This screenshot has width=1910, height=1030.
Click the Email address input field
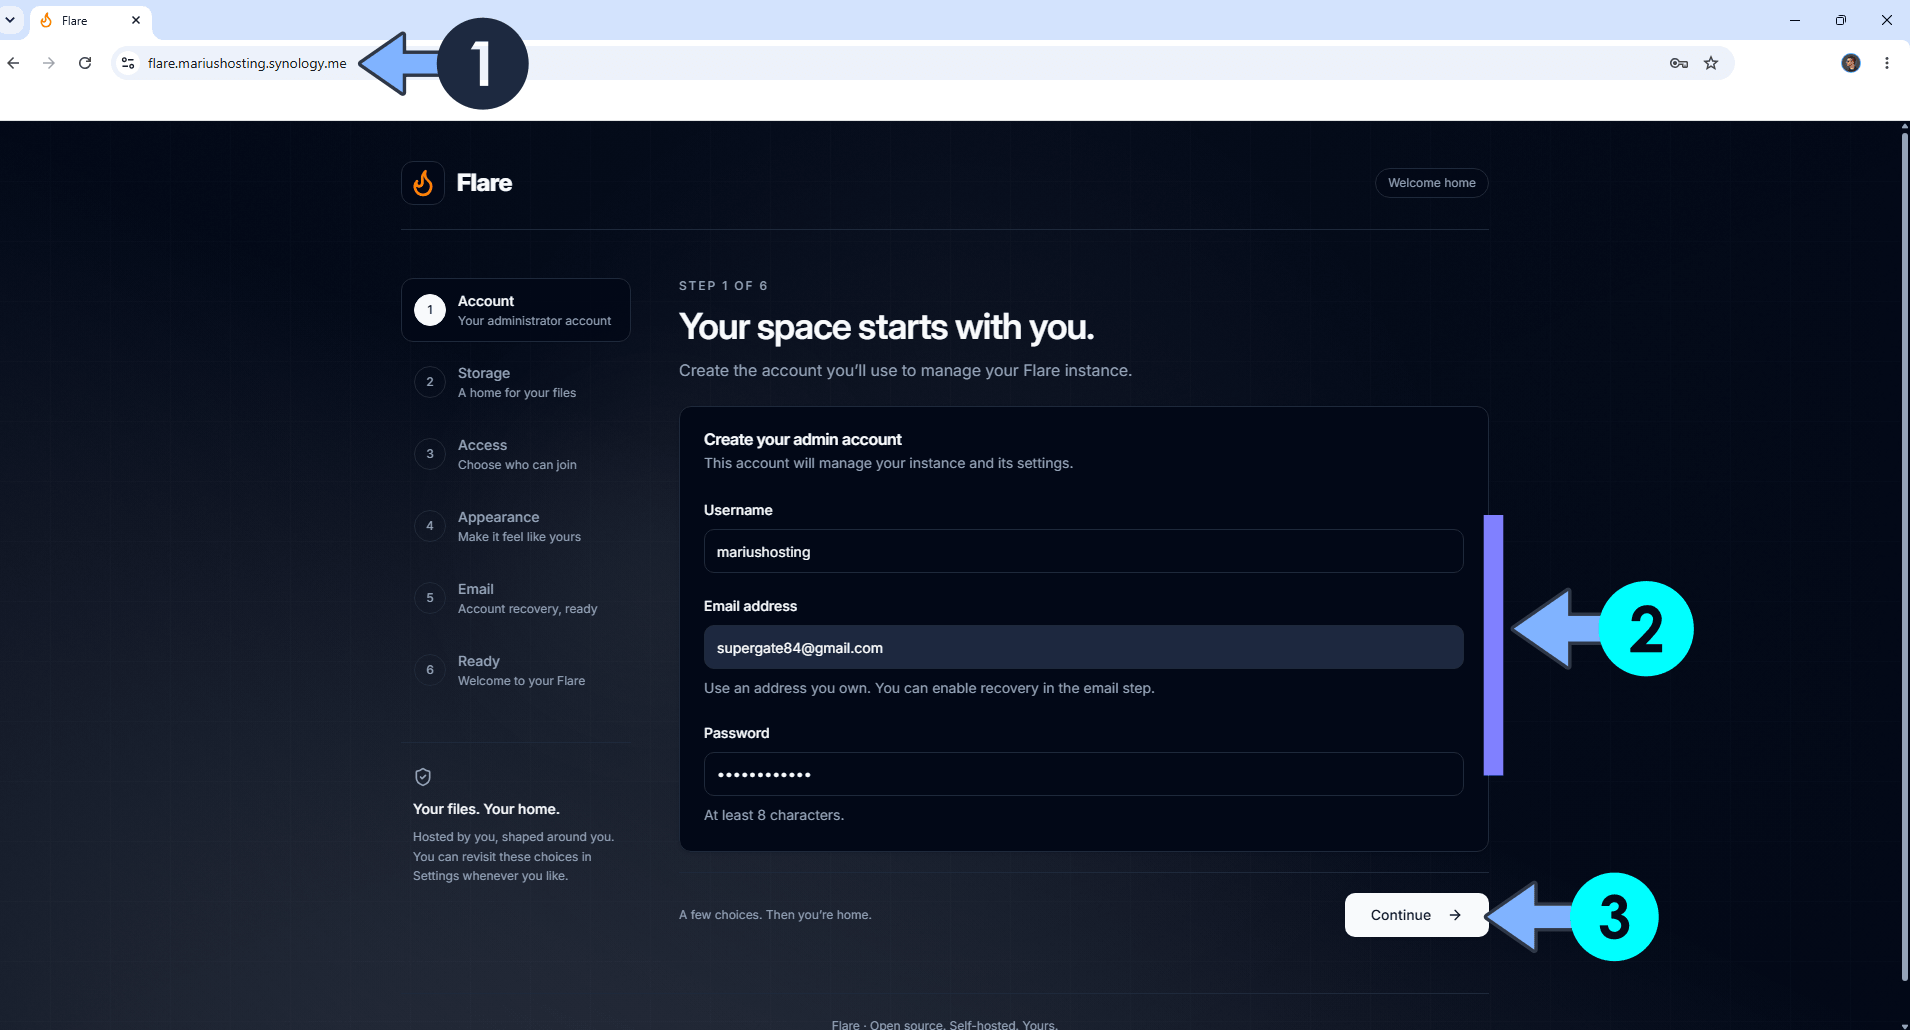(x=1083, y=647)
